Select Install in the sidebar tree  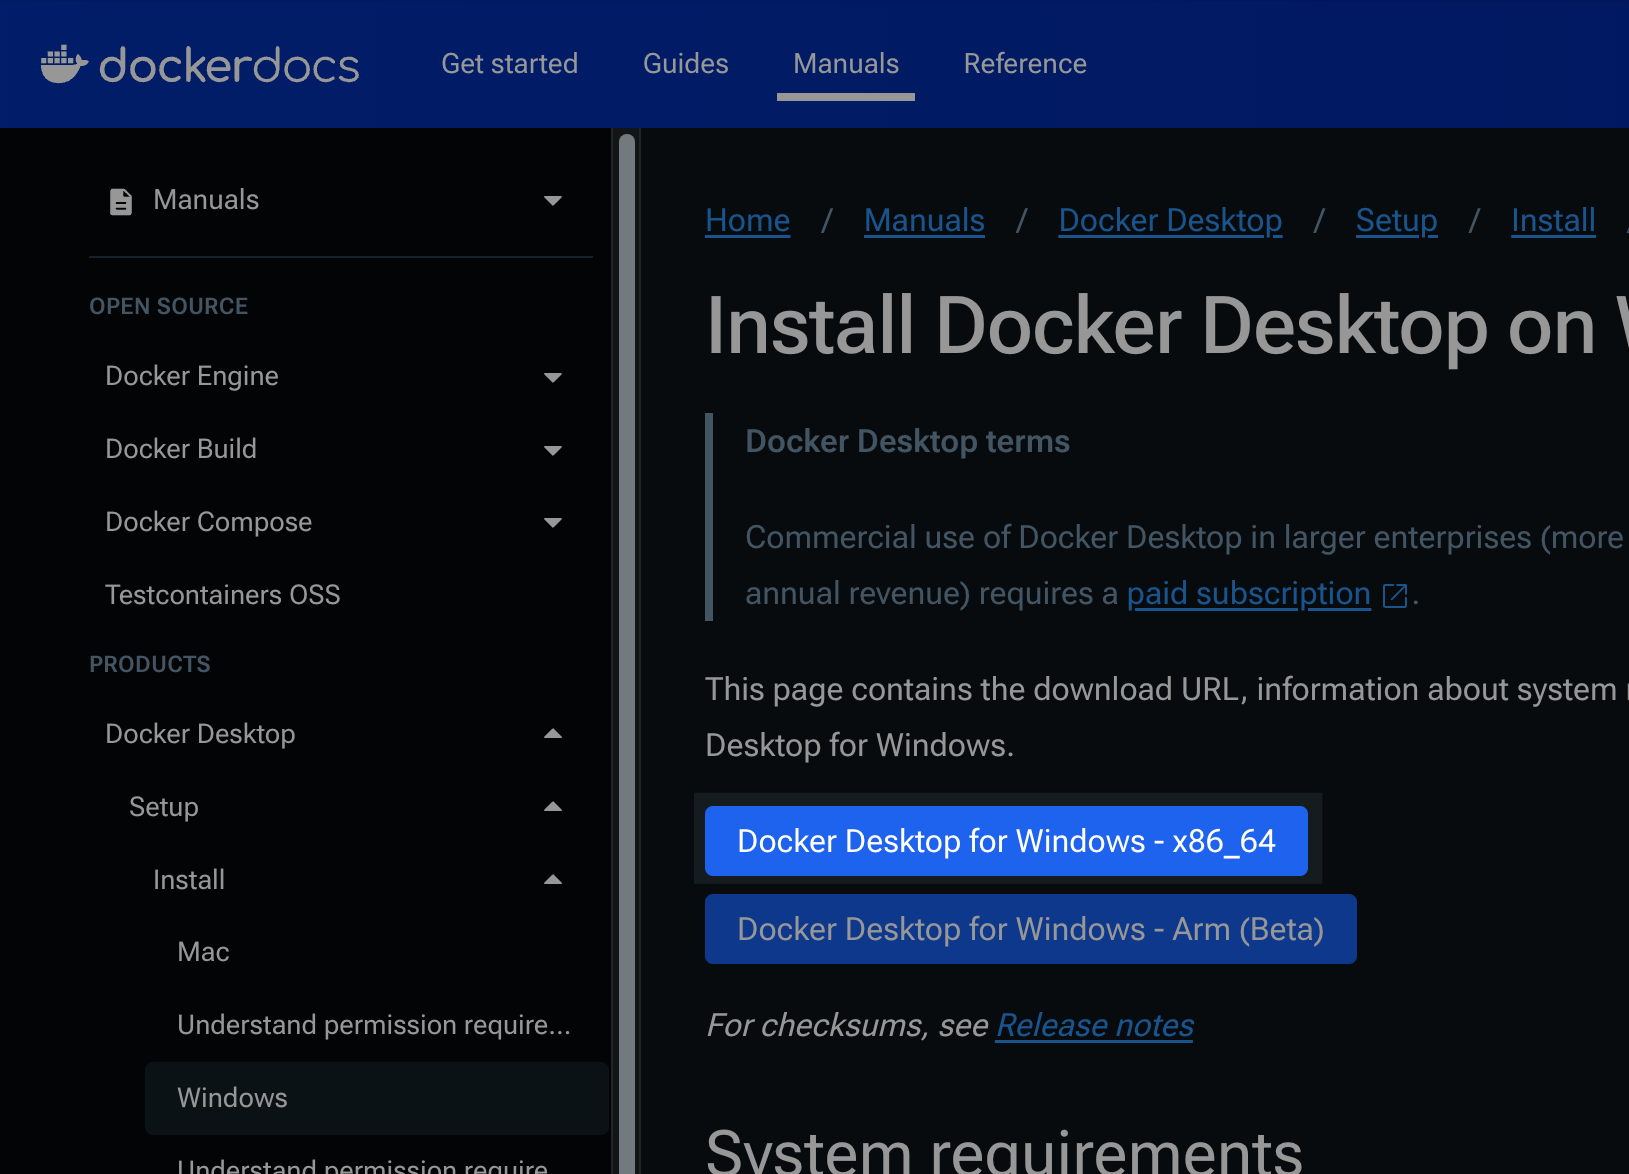[189, 880]
